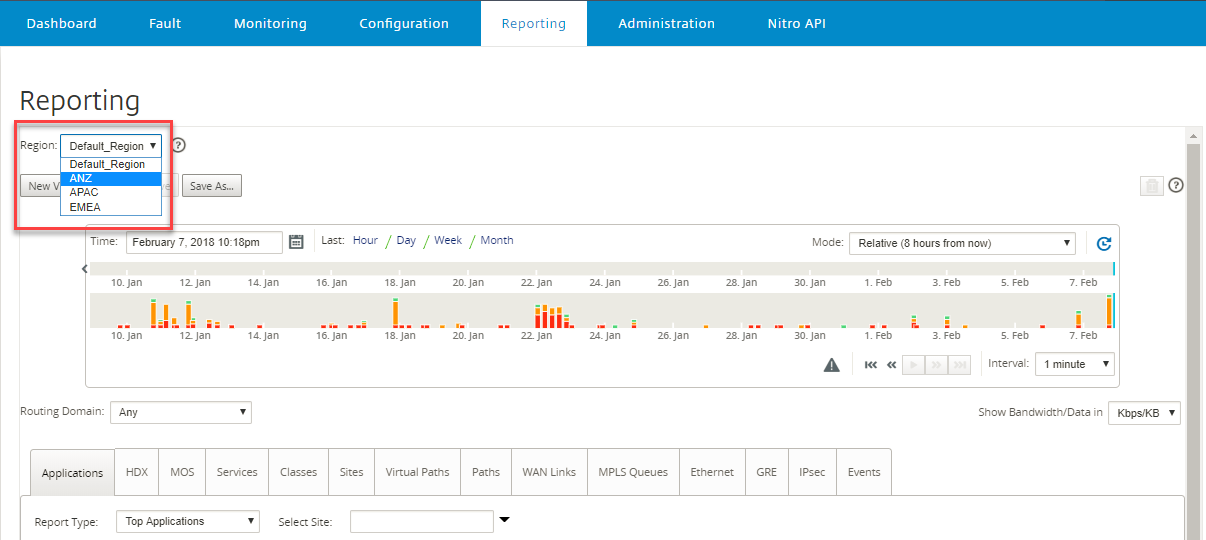Refresh the timeline with the blue reload icon

1104,243
